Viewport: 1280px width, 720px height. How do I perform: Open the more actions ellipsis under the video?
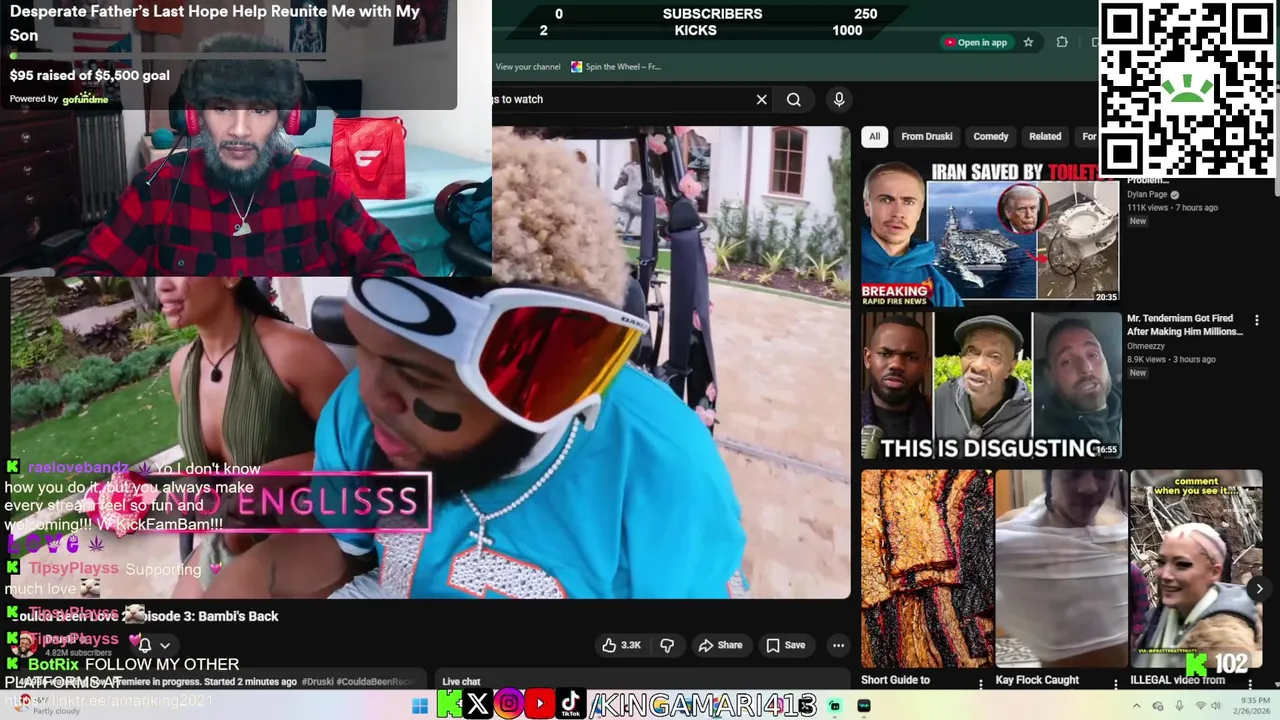[x=838, y=645]
